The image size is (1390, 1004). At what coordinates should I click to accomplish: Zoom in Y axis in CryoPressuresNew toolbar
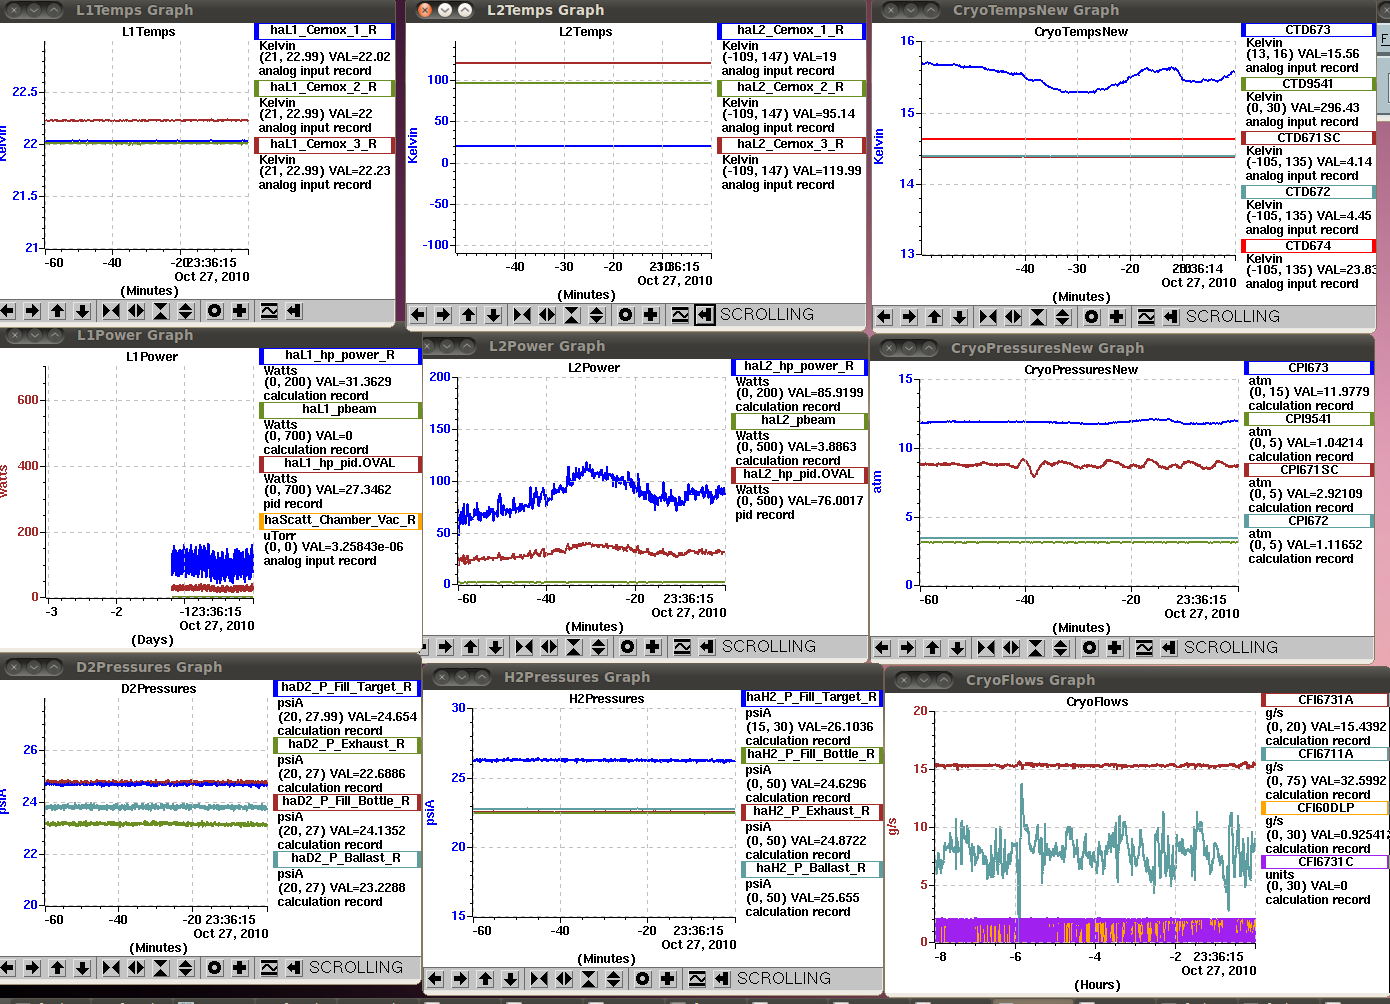1036,648
